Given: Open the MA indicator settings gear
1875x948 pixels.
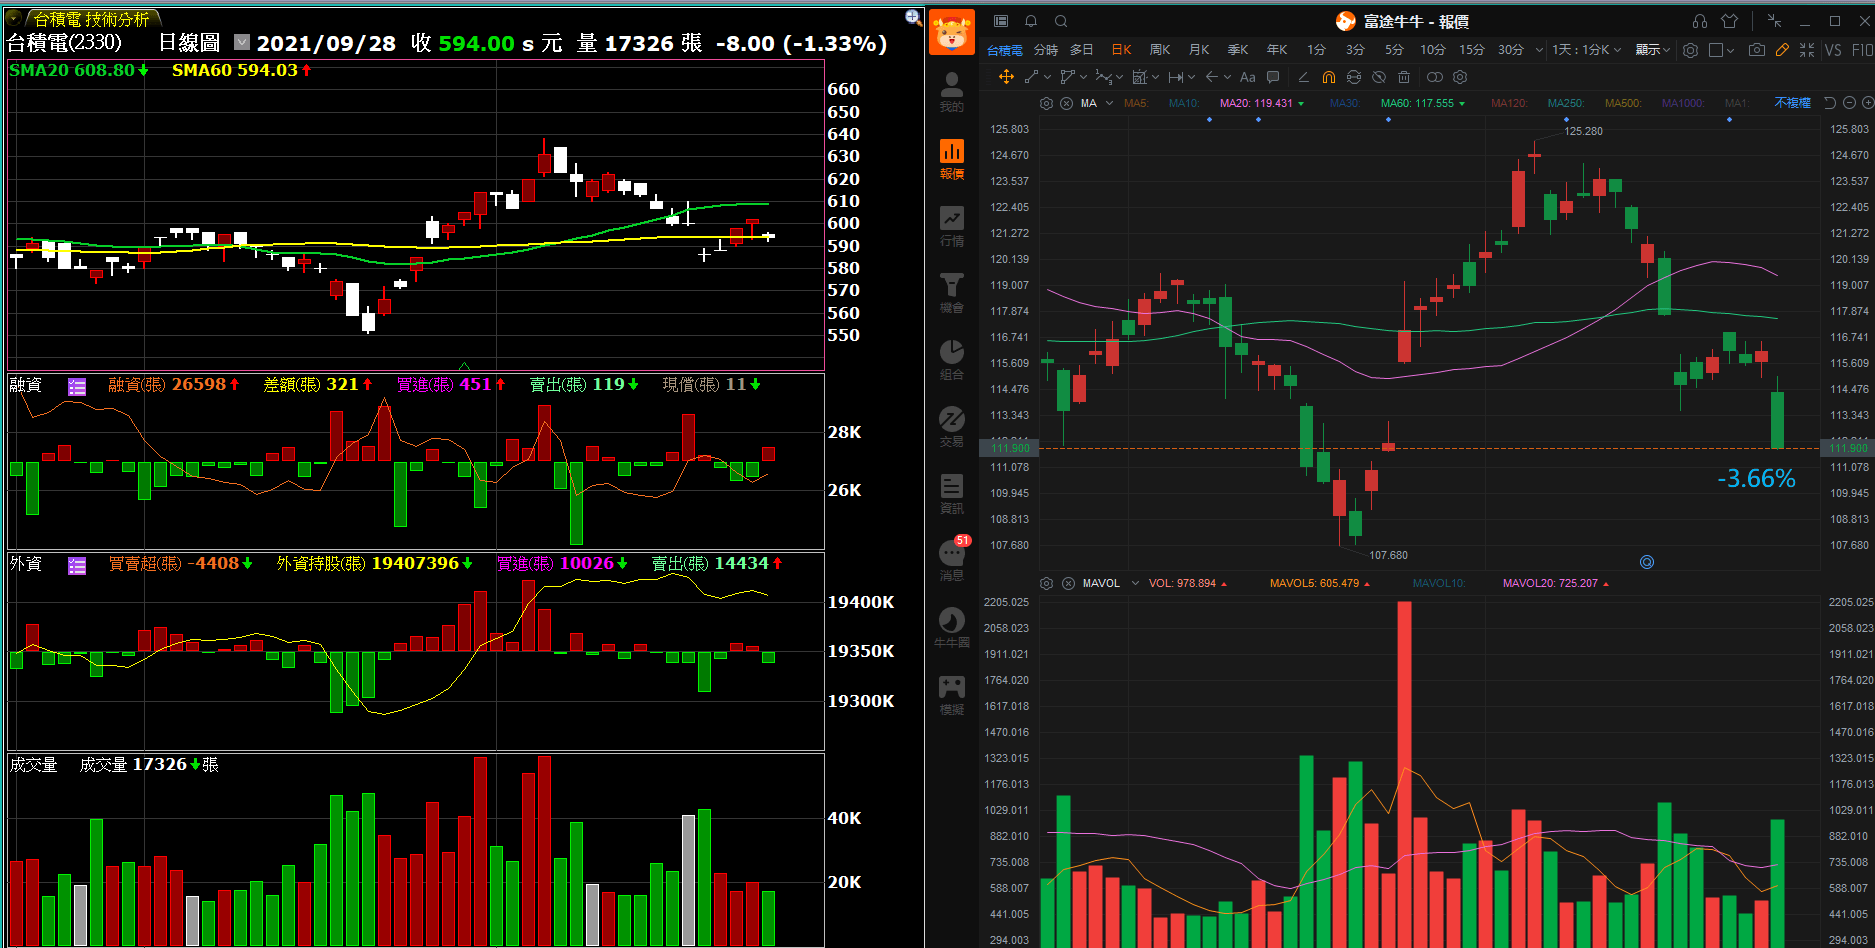Looking at the screenshot, I should [x=1046, y=103].
